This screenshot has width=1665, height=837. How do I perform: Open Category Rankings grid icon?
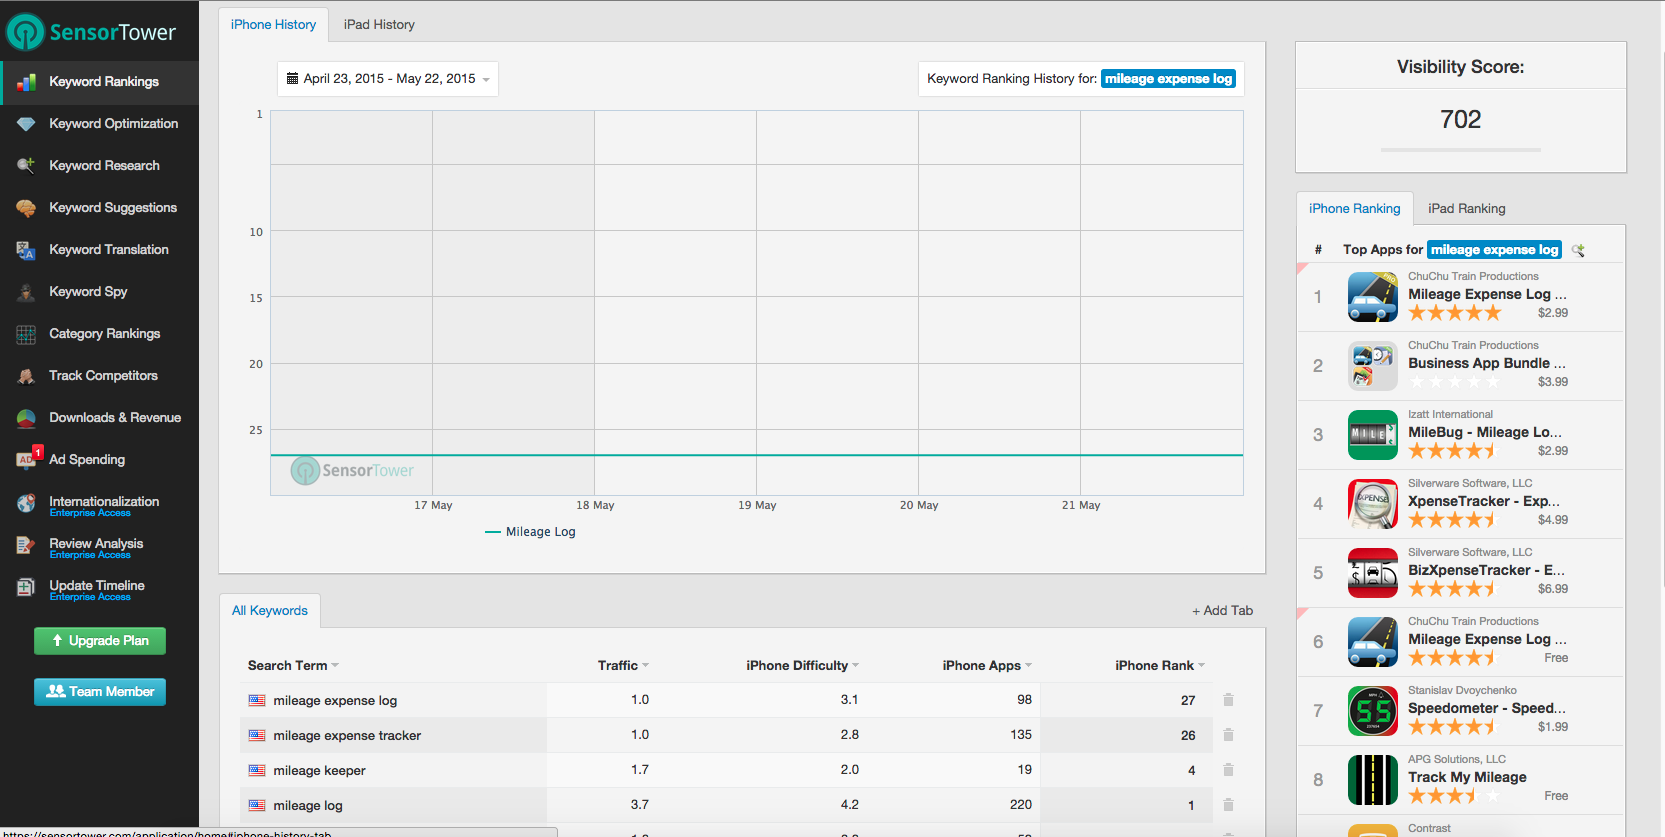click(x=27, y=334)
